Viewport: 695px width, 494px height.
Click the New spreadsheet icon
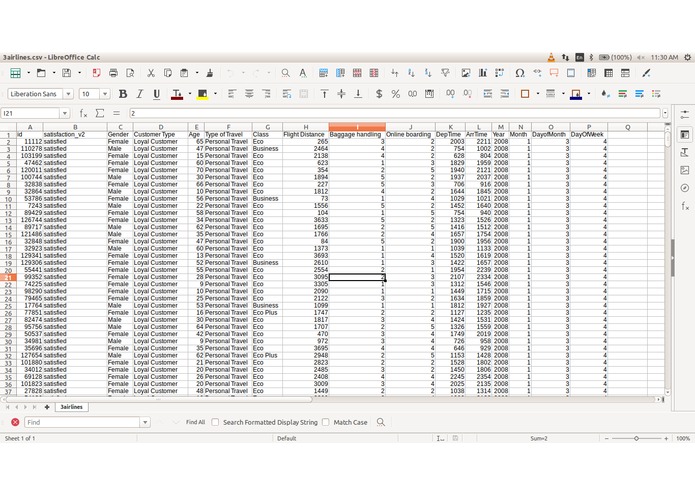click(16, 73)
